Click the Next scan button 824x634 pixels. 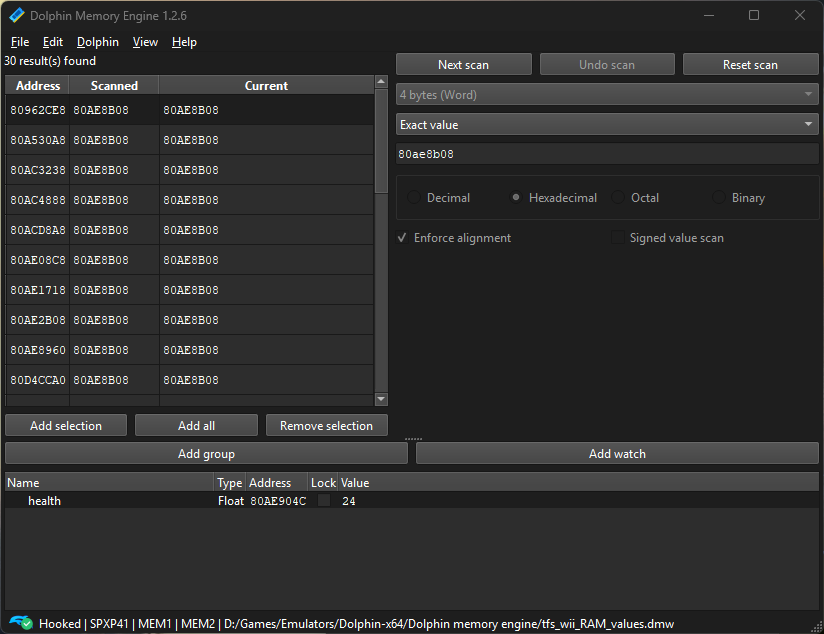click(464, 65)
